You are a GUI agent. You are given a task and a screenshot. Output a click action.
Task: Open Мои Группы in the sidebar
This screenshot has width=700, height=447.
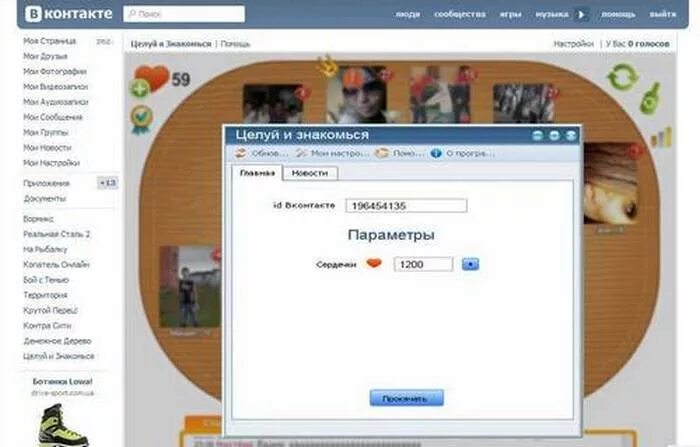point(46,133)
